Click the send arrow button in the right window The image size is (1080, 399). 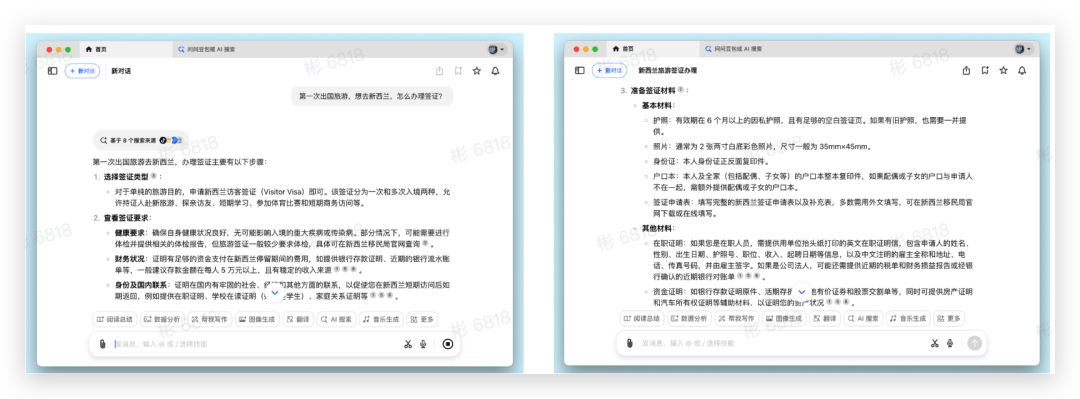975,343
